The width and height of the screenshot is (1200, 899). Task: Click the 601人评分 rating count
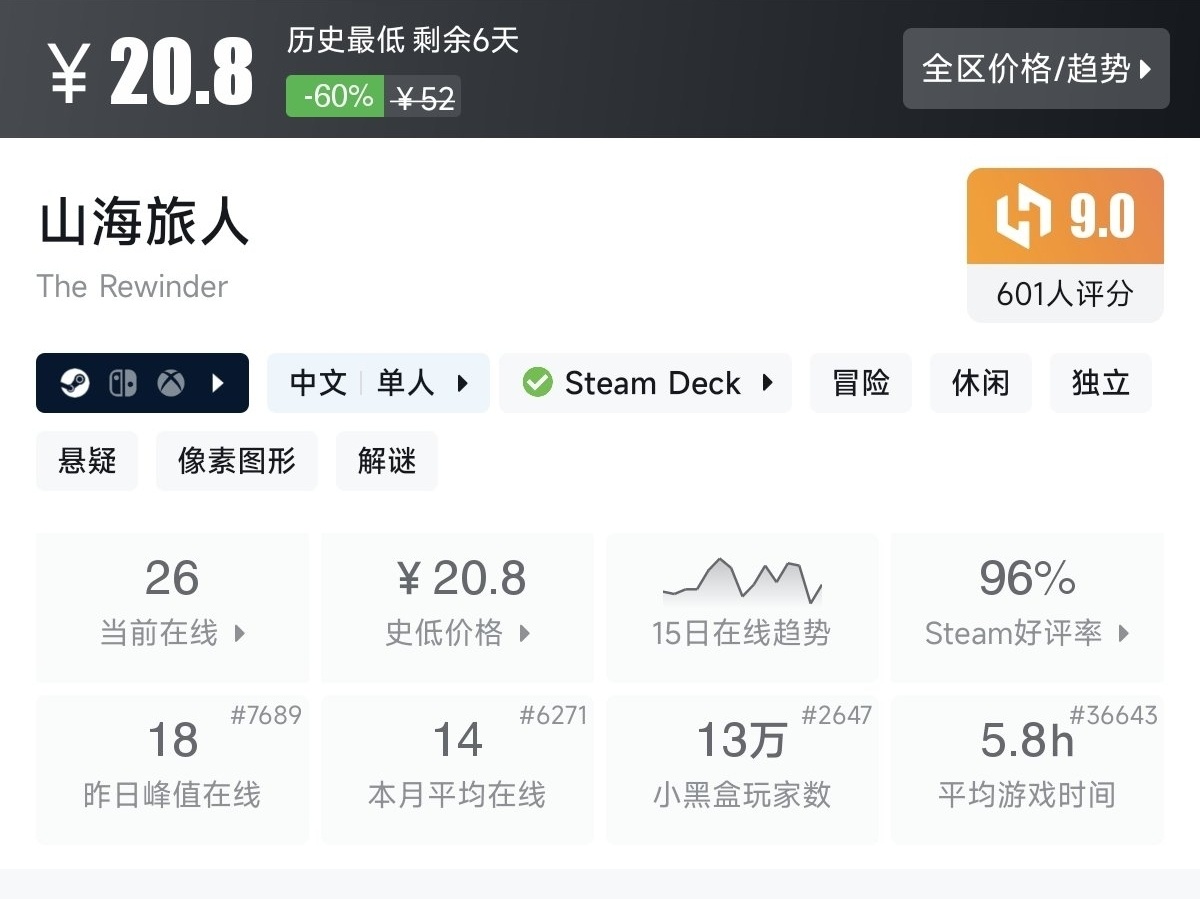coord(1065,294)
